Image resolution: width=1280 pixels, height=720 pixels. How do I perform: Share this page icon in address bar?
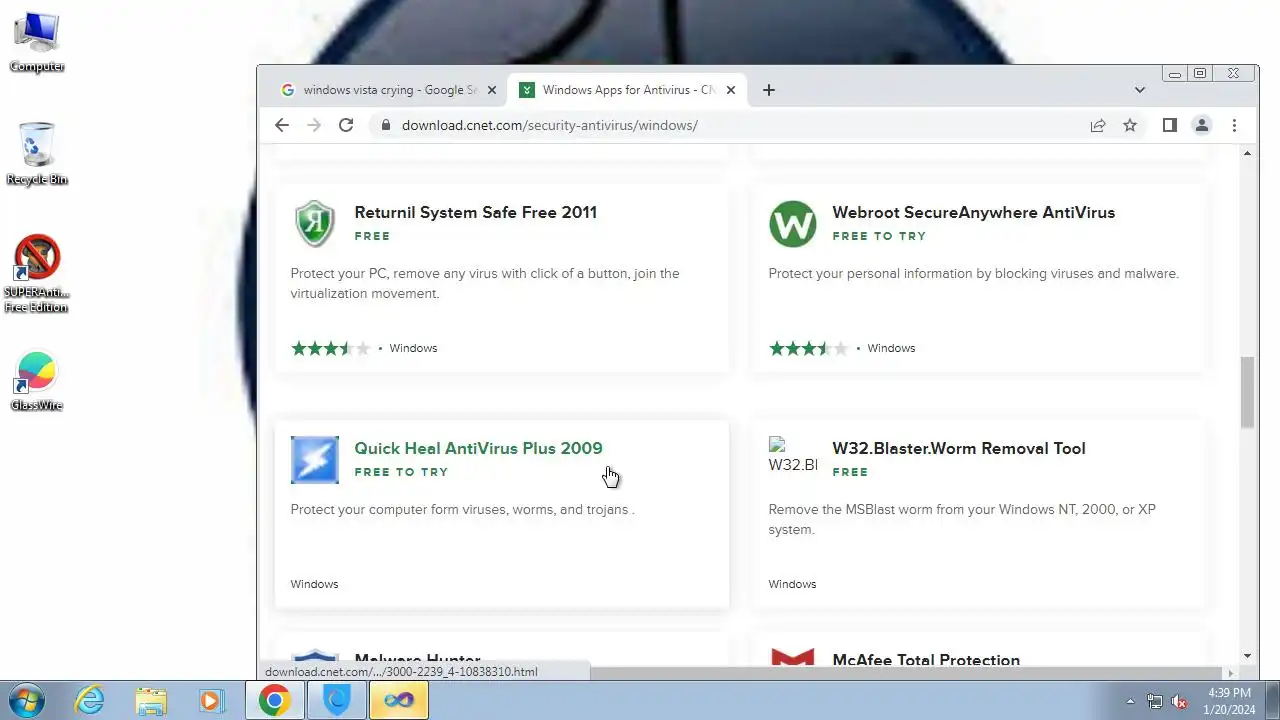tap(1098, 125)
